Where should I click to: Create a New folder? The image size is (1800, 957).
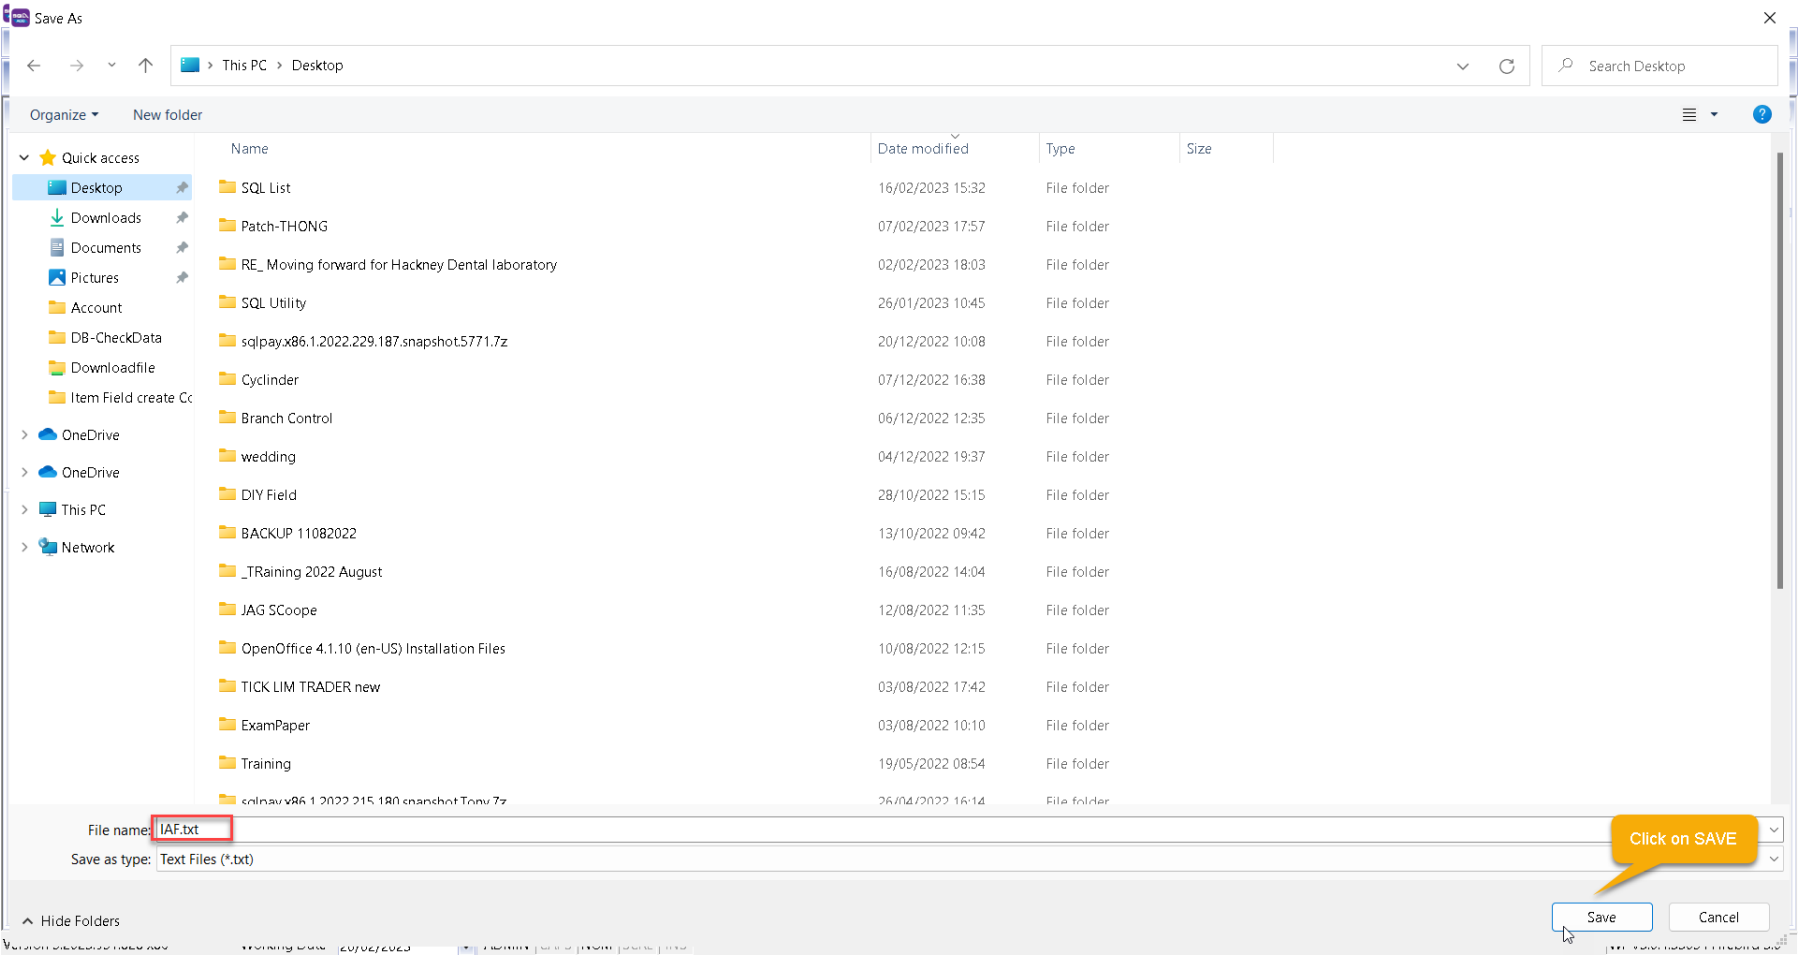167,115
